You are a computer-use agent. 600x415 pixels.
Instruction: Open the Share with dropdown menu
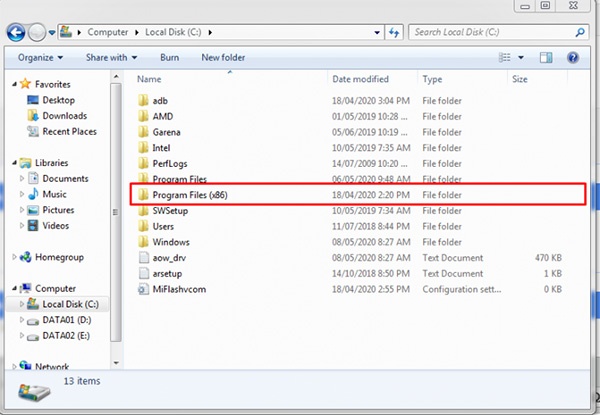(x=111, y=58)
